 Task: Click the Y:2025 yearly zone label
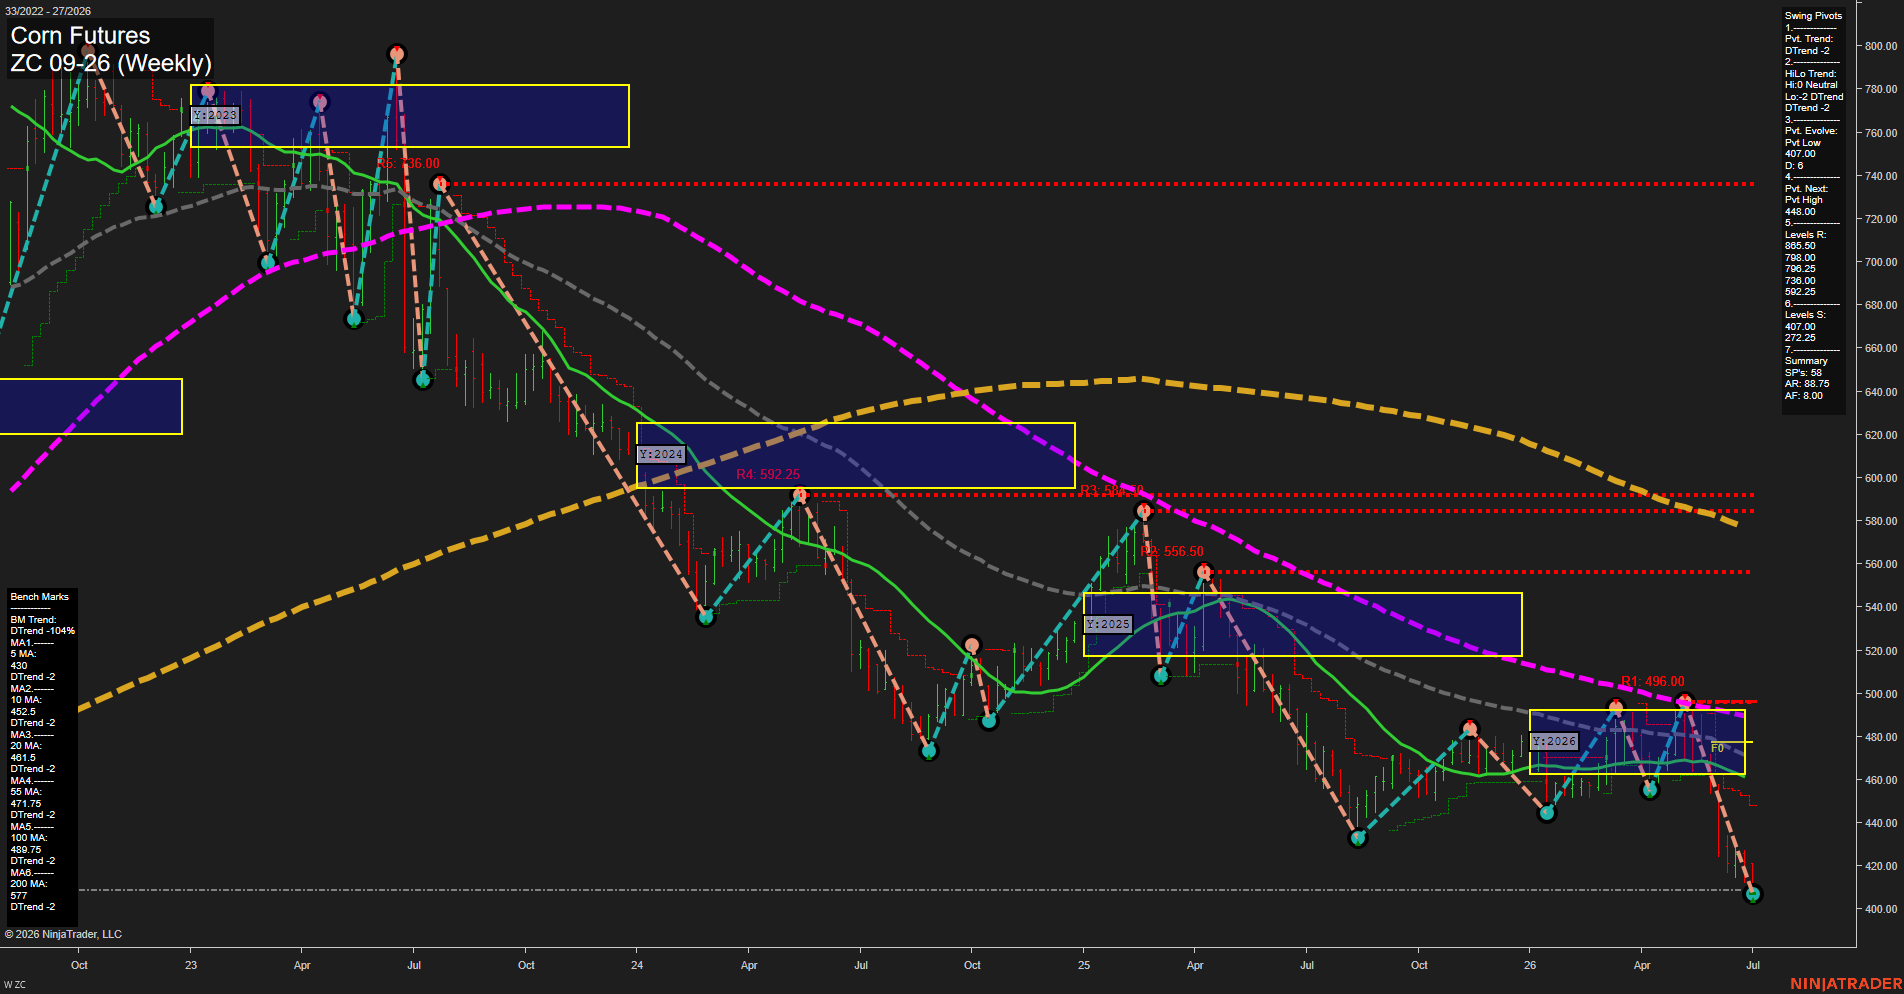click(x=1108, y=624)
